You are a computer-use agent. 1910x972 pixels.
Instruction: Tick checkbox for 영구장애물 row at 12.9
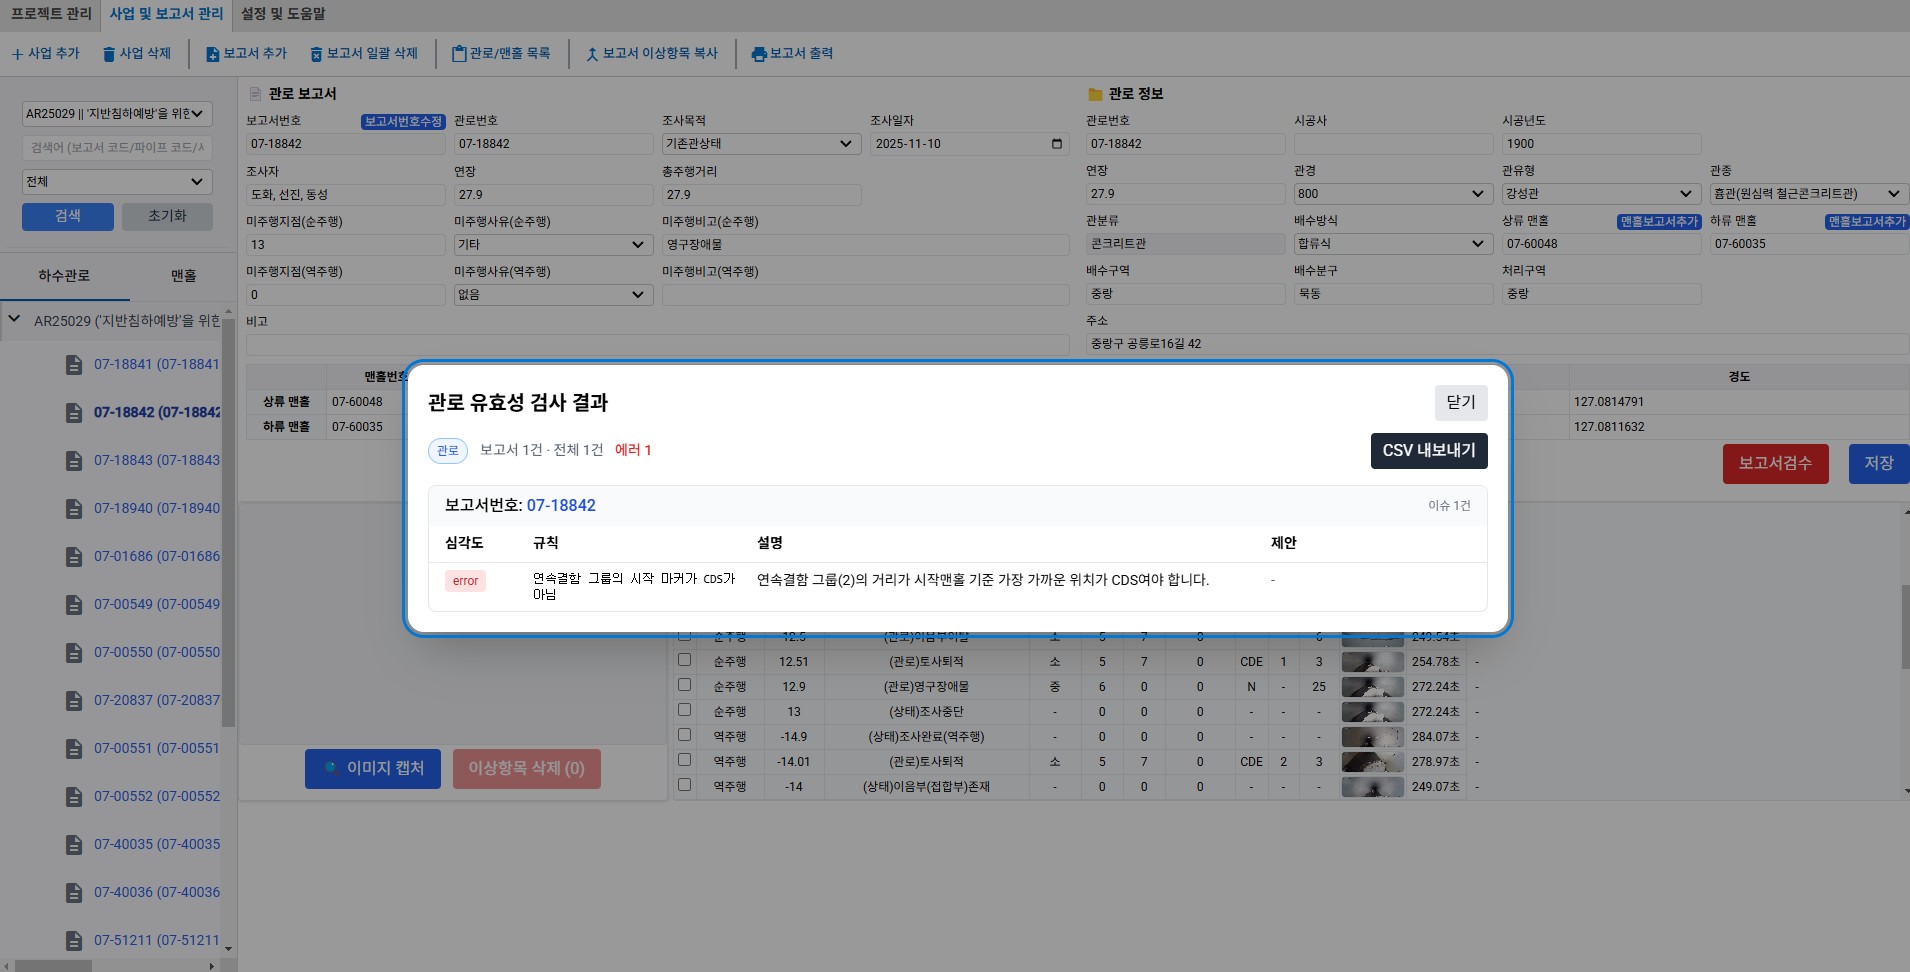pyautogui.click(x=685, y=685)
